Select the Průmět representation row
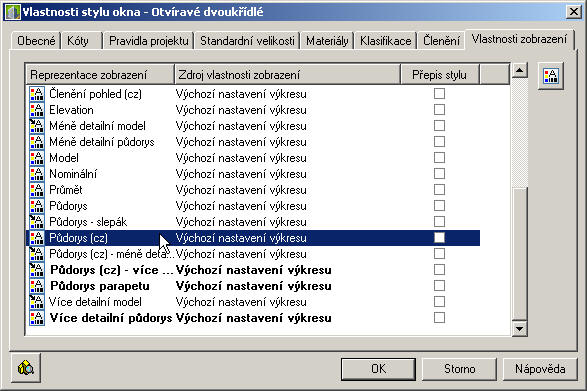 click(253, 190)
